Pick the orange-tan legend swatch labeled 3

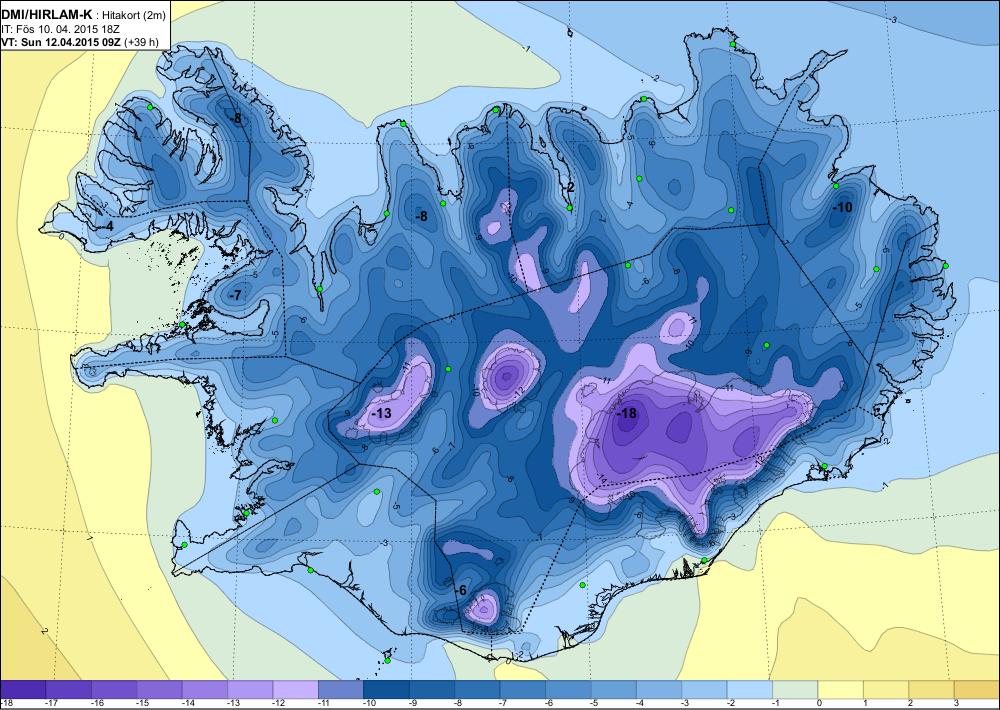pos(977,689)
